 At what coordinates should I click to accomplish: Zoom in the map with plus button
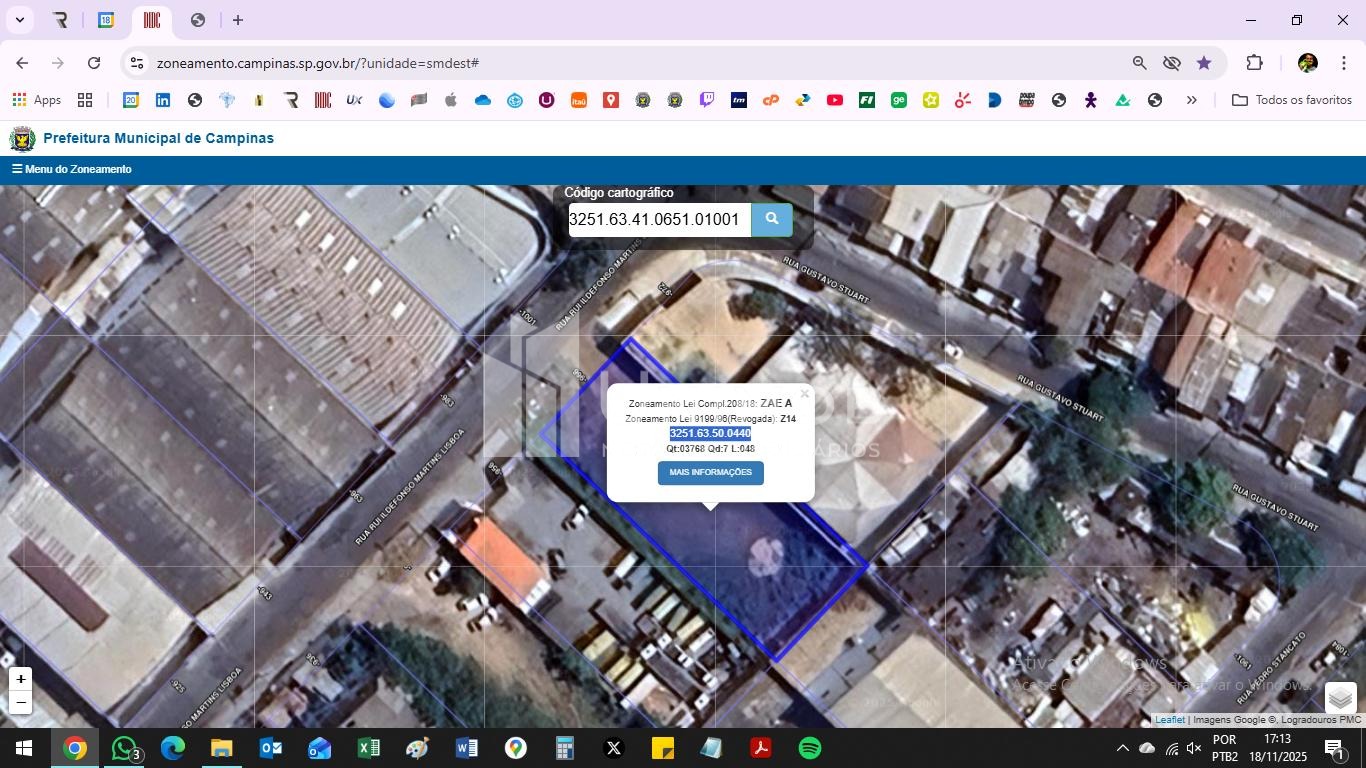(x=21, y=679)
